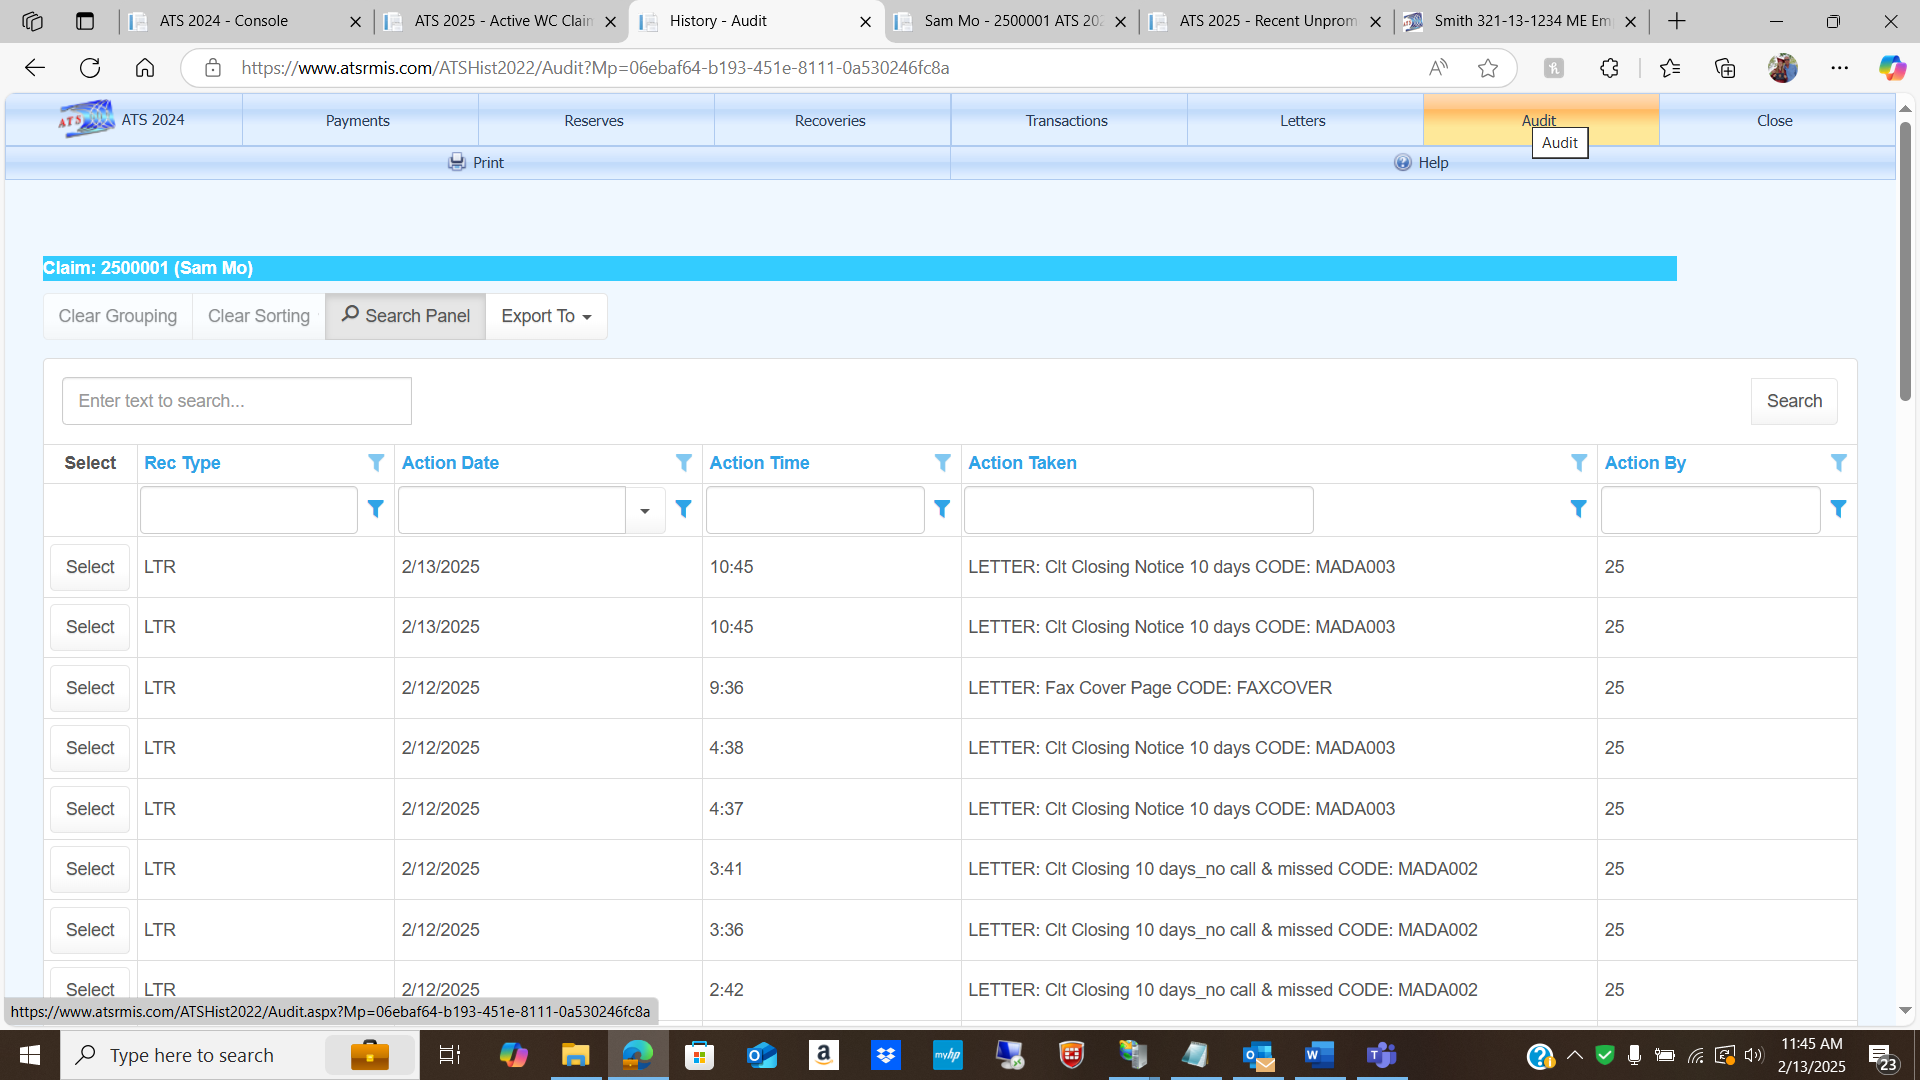Click the ATS 2024 logo
The height and width of the screenshot is (1080, 1920).
86,119
